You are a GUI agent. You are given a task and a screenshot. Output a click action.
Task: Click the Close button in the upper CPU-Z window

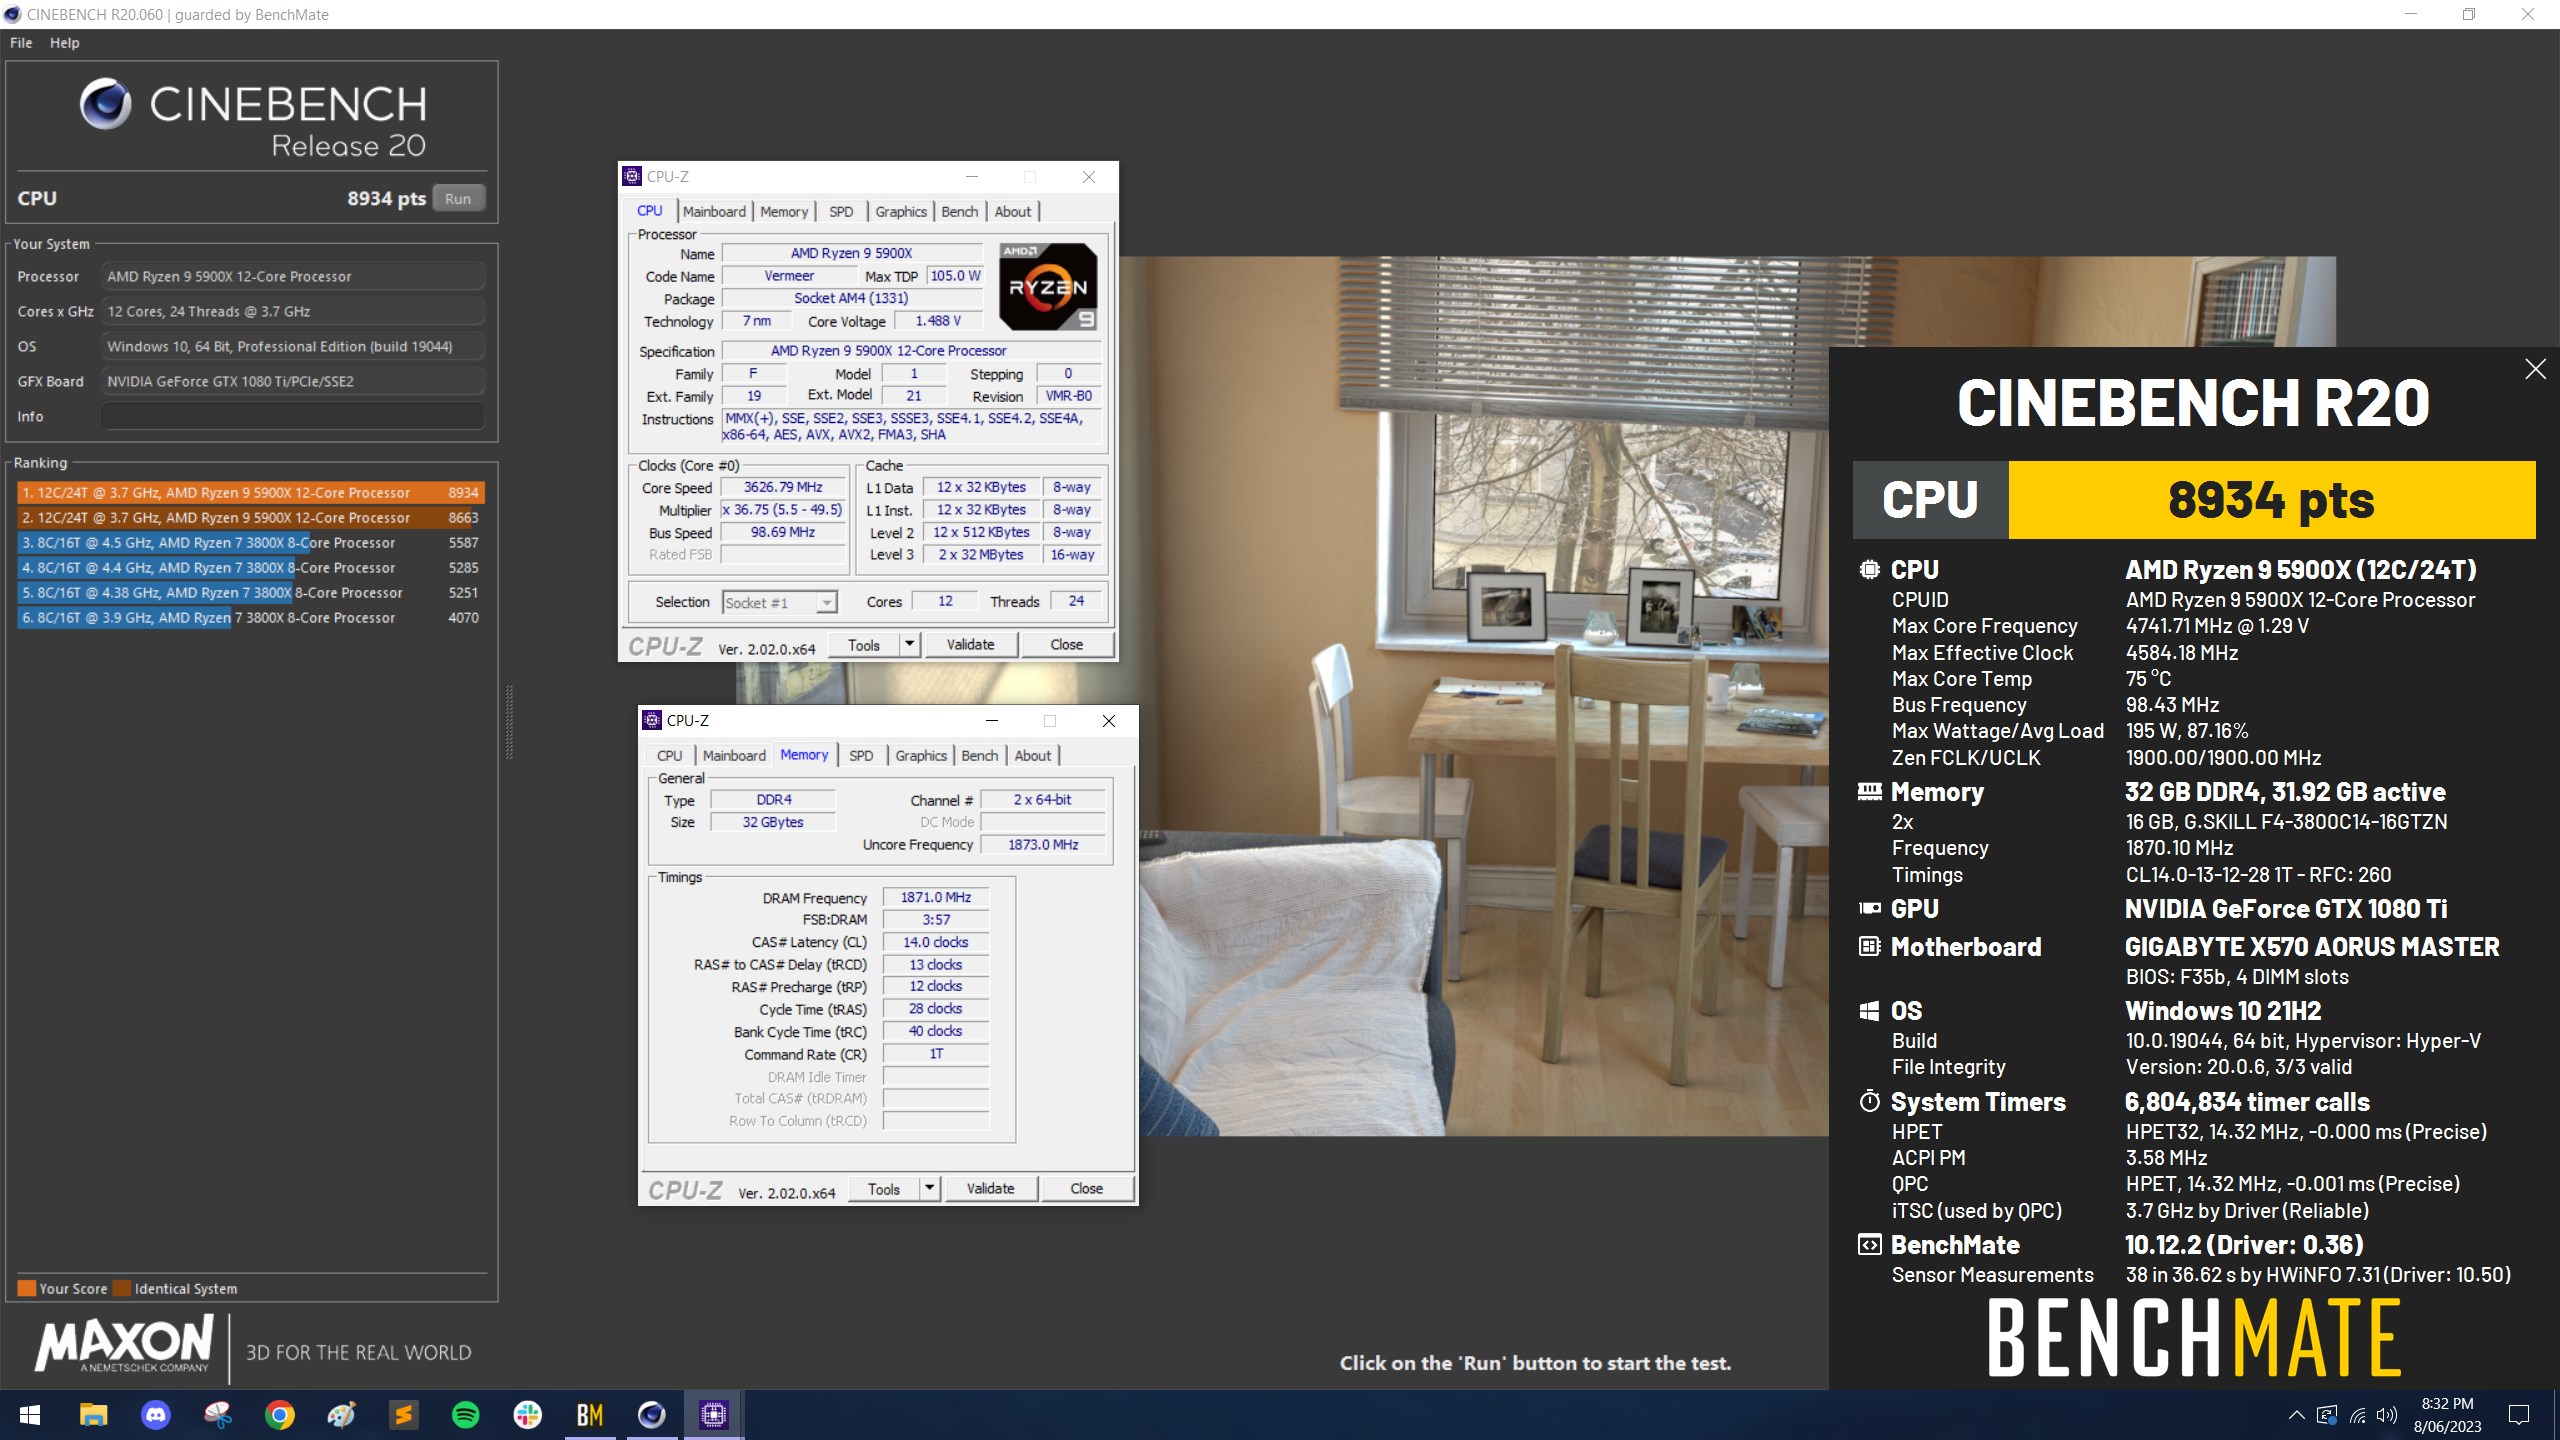click(1066, 644)
